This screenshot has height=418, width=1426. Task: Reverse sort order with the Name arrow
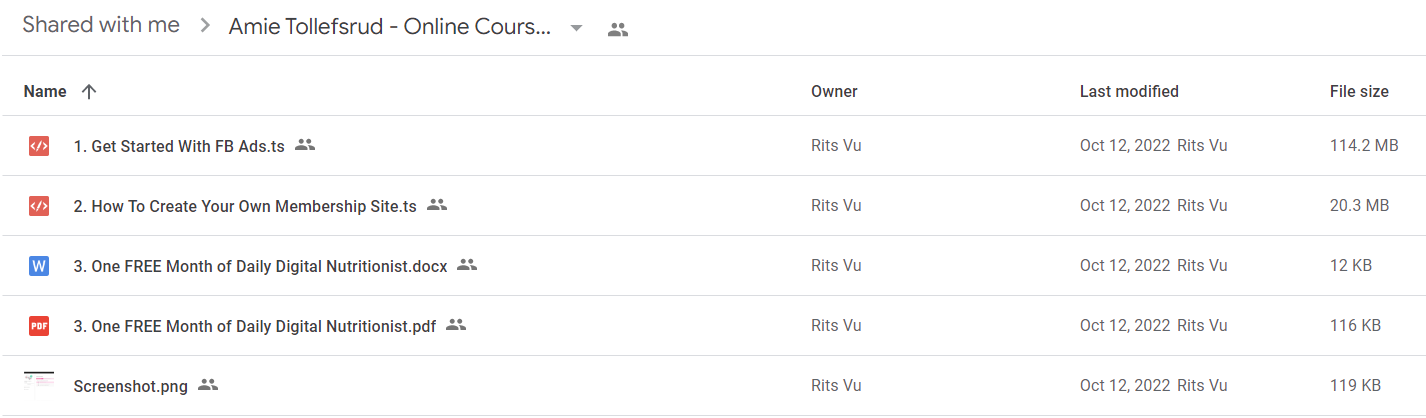(89, 91)
